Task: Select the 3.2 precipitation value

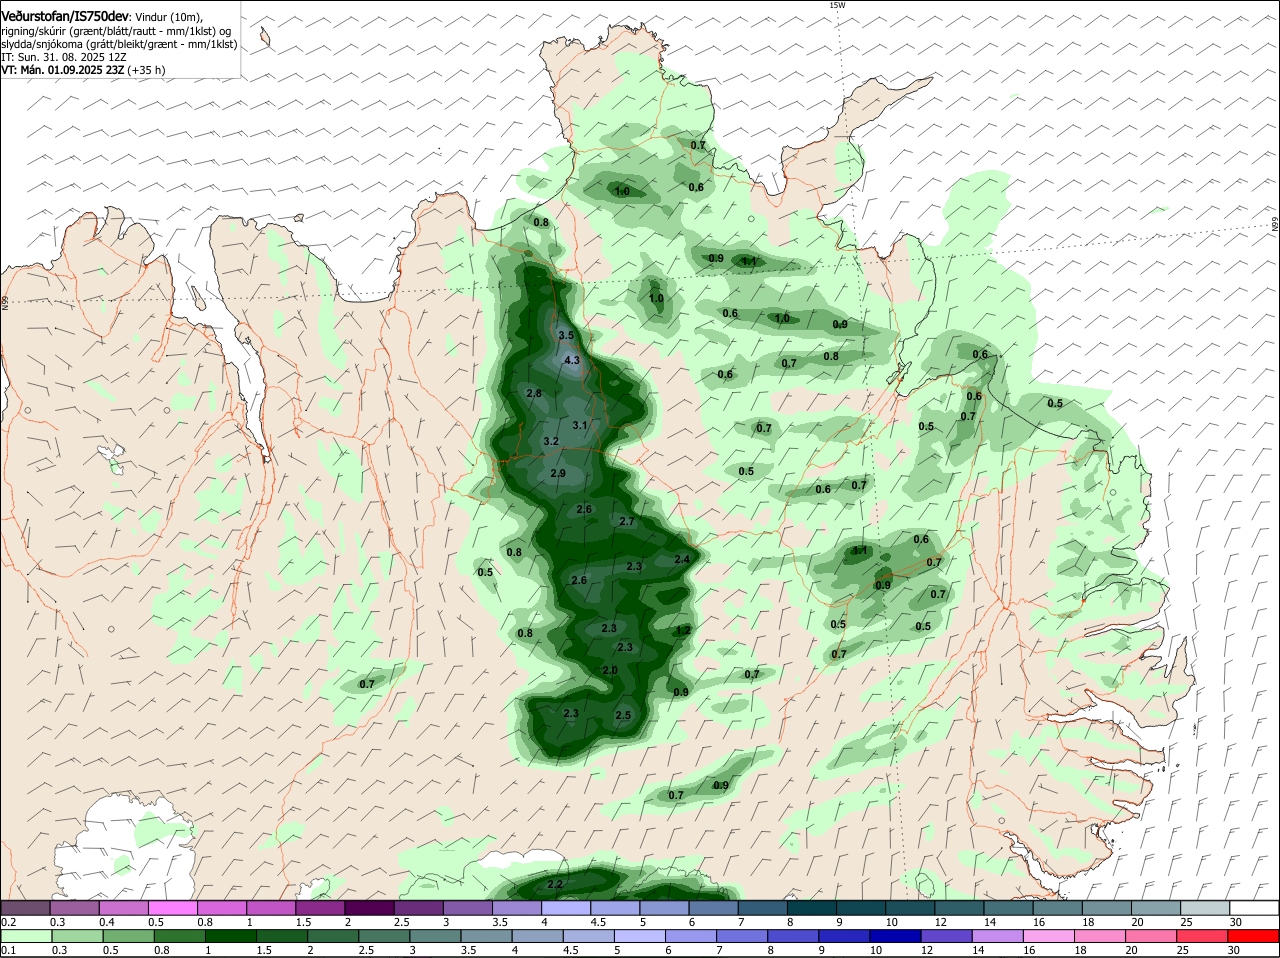Action: point(551,441)
